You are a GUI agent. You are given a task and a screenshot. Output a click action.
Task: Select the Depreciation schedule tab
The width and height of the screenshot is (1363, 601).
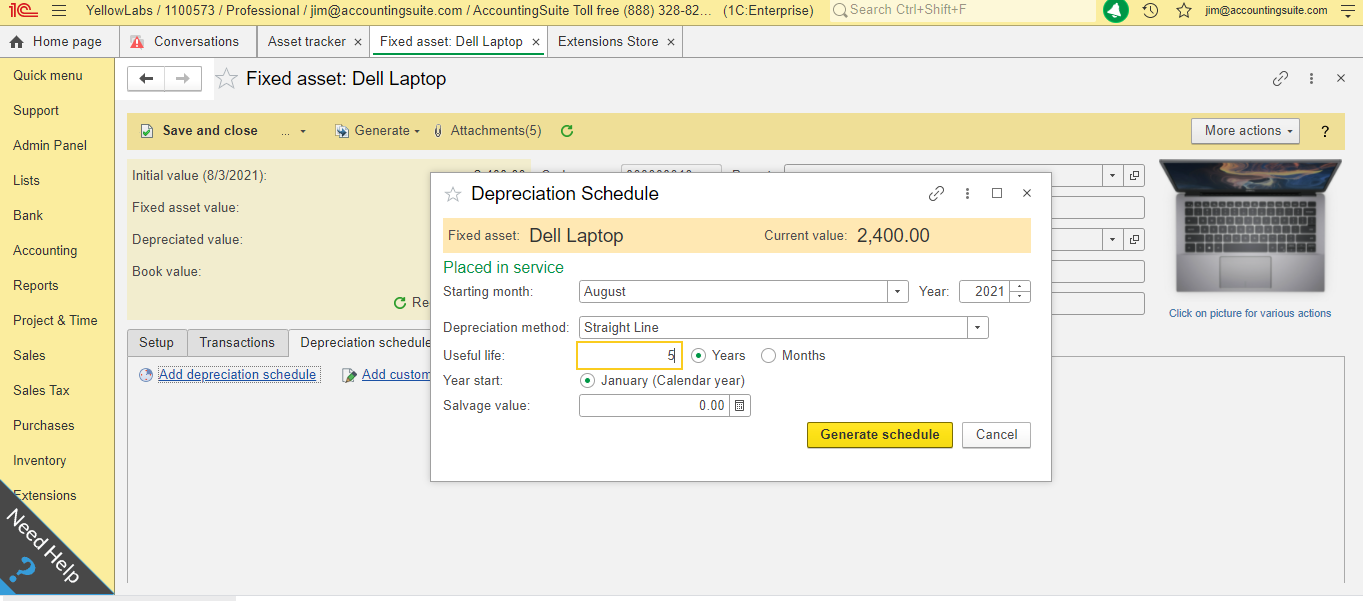point(365,342)
